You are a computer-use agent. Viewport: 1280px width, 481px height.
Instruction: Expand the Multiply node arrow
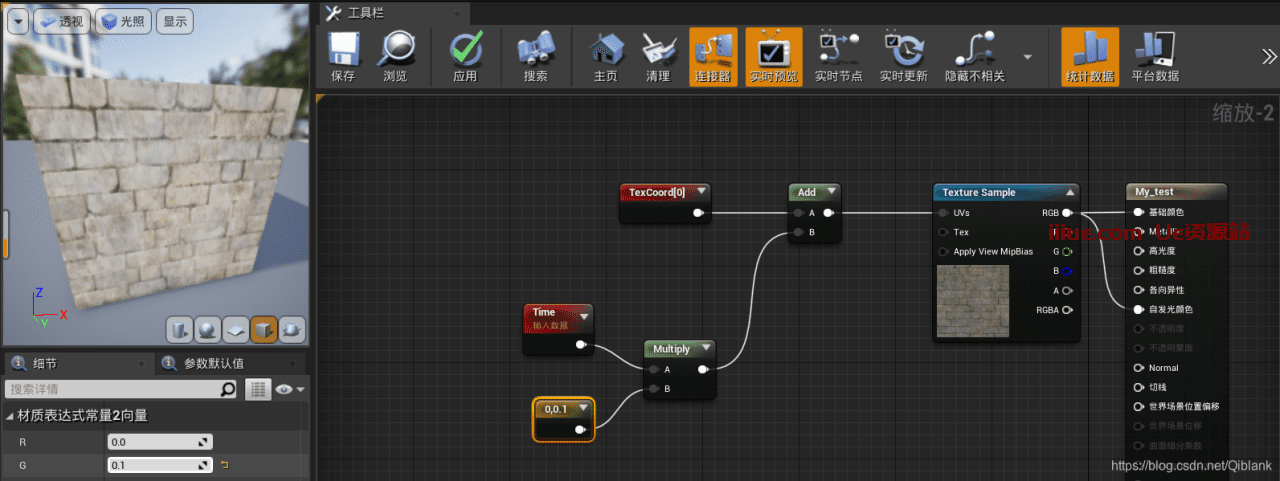[706, 349]
